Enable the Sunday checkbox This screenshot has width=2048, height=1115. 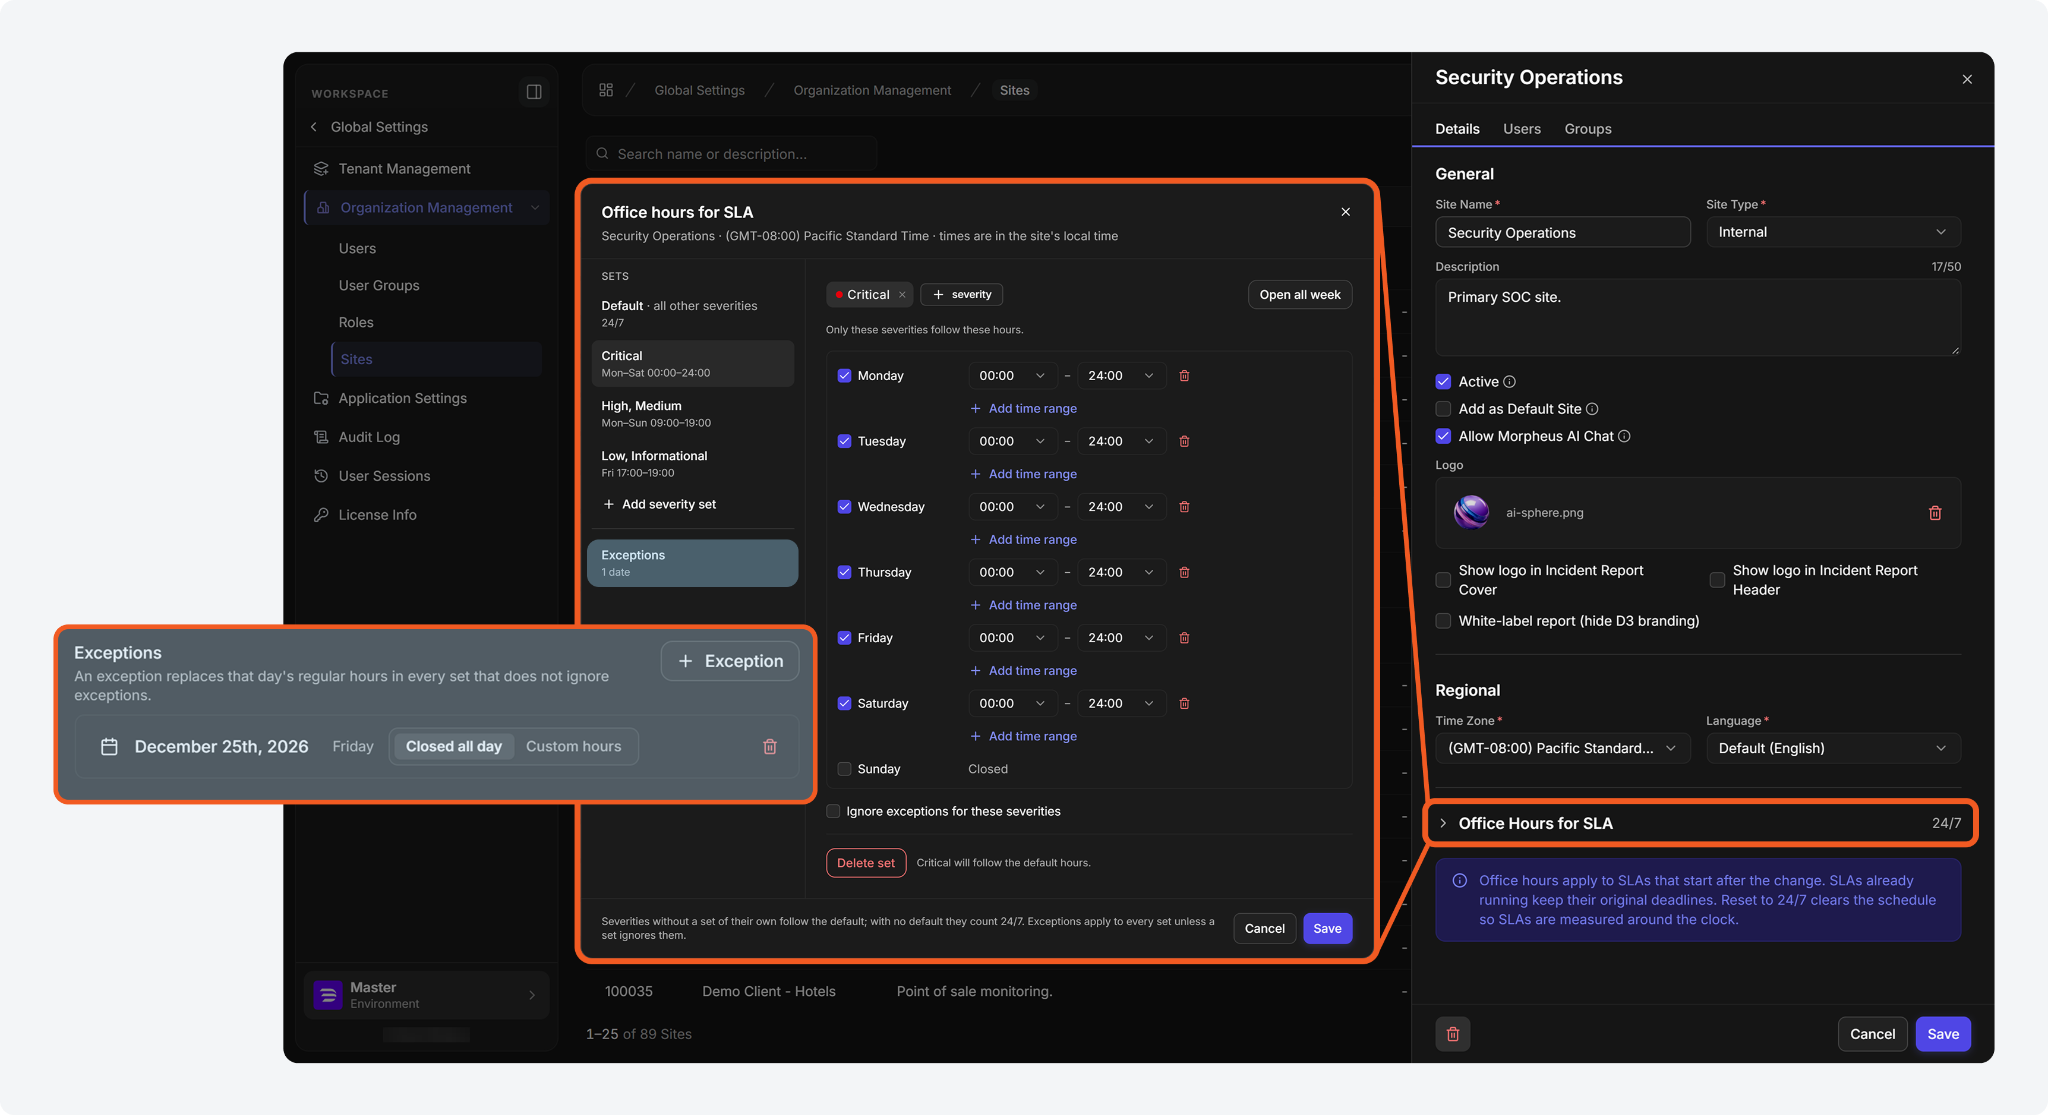[x=844, y=769]
